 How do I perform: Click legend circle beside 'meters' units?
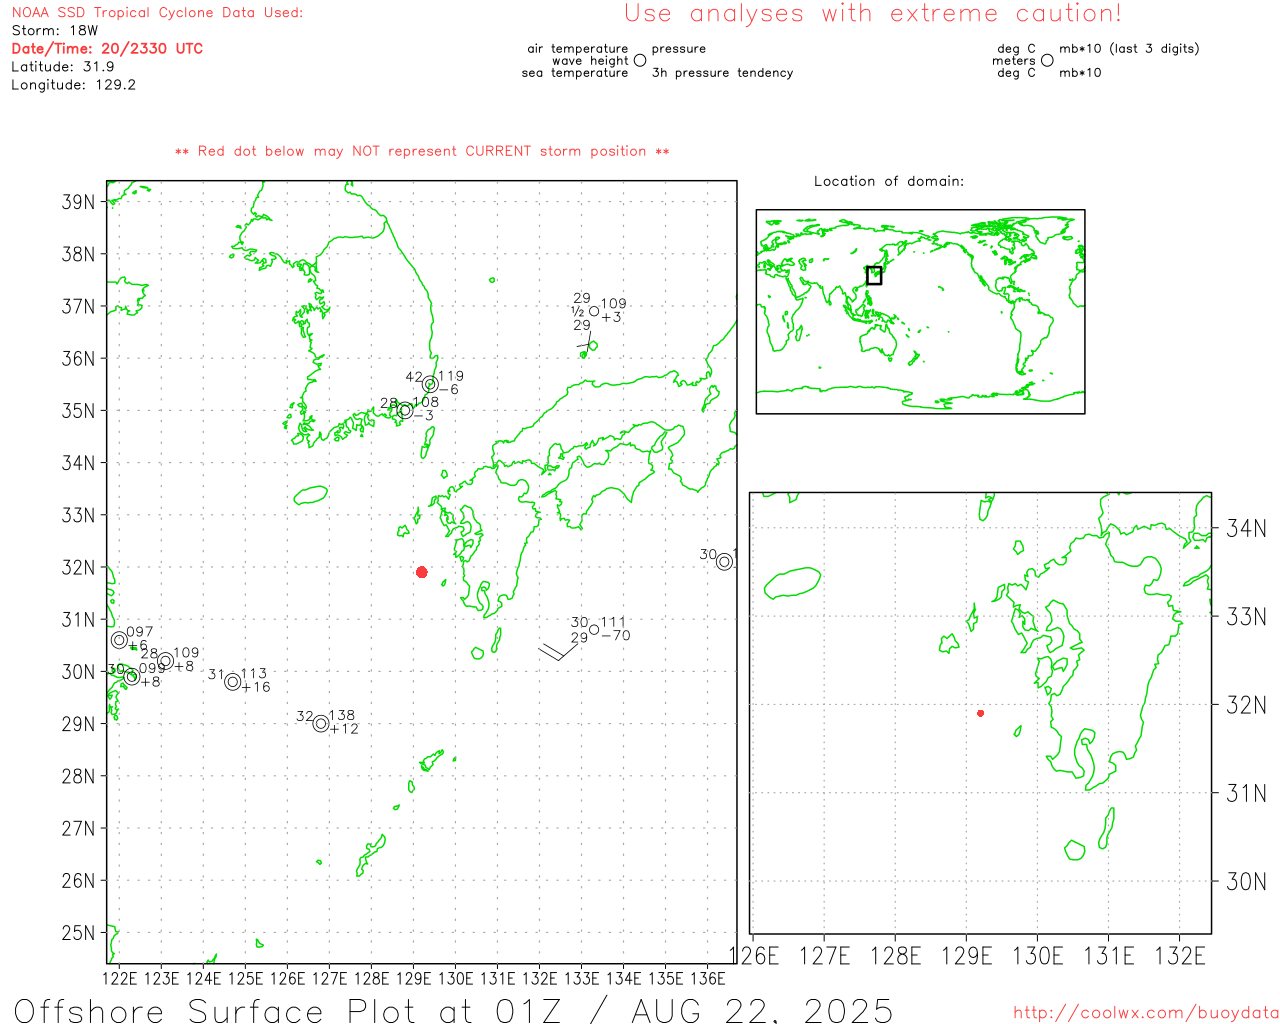(1047, 60)
